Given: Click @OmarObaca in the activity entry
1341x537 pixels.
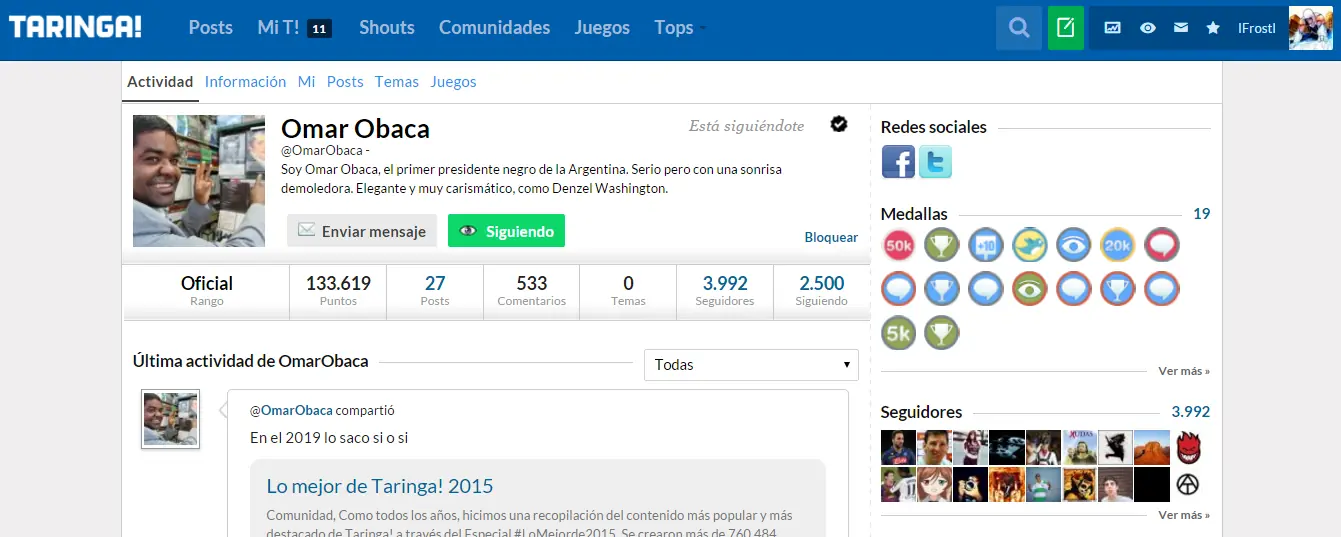Looking at the screenshot, I should (x=291, y=410).
